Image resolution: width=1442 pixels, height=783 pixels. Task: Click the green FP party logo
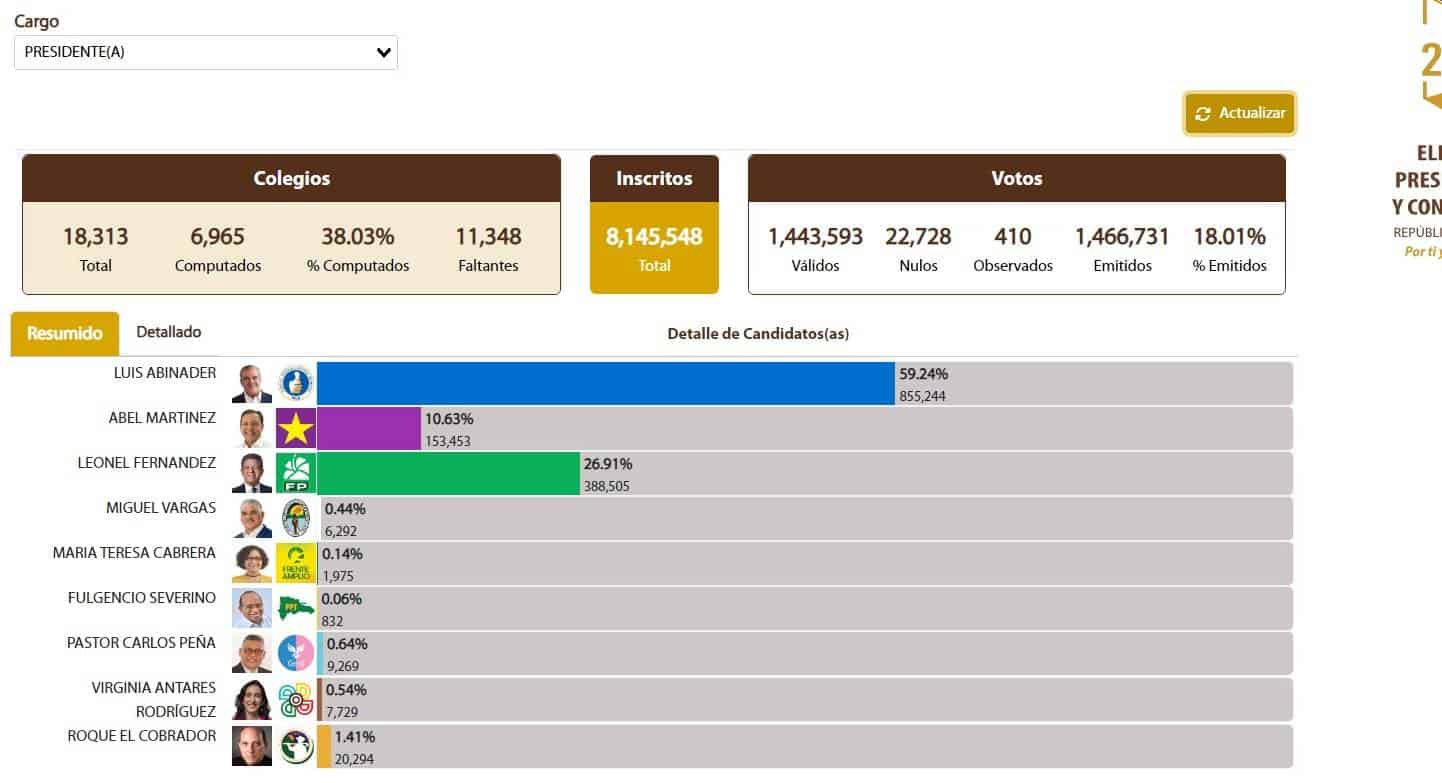click(295, 474)
